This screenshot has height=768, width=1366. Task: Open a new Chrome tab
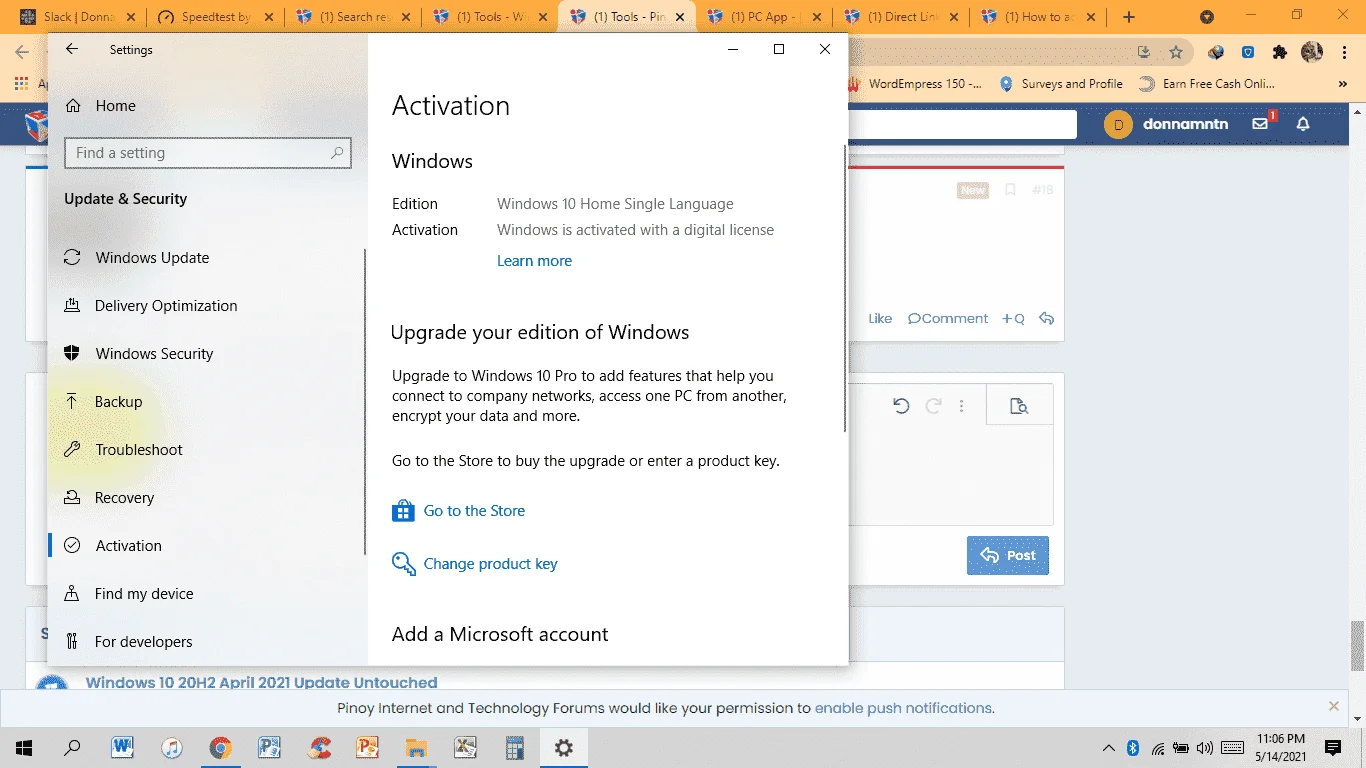click(1129, 17)
